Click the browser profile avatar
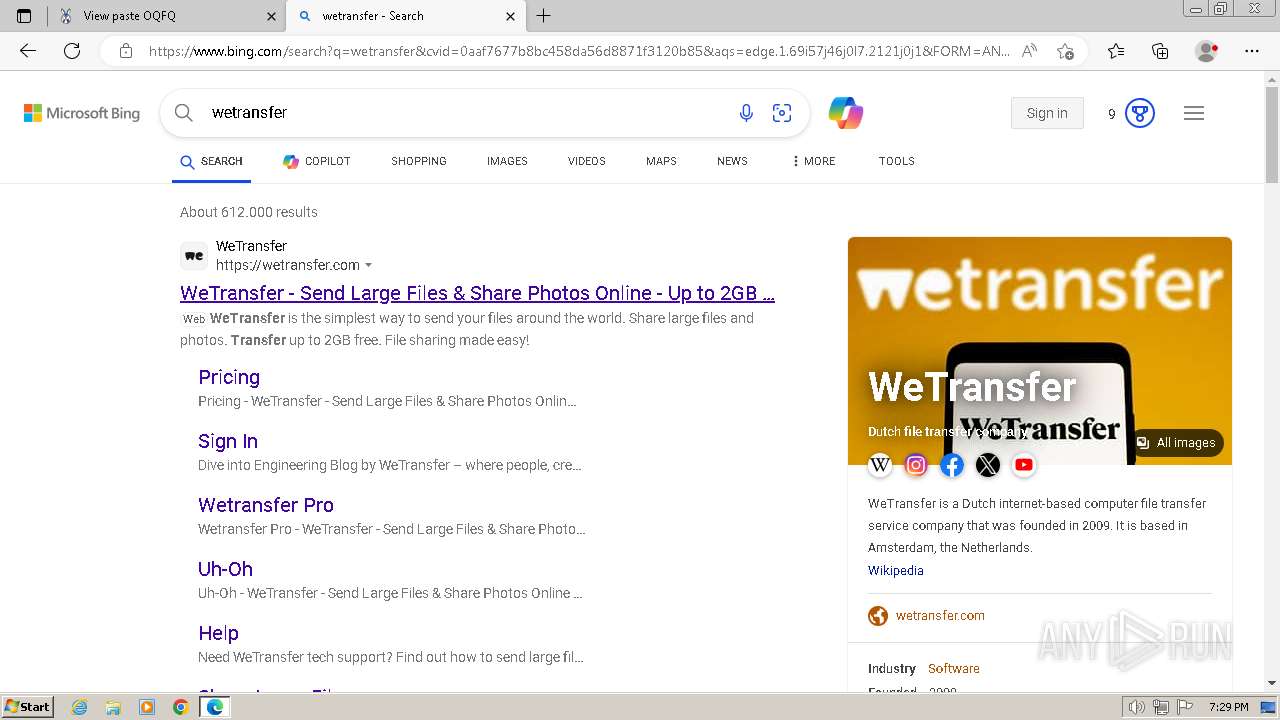This screenshot has height=720, width=1280. 1207,51
